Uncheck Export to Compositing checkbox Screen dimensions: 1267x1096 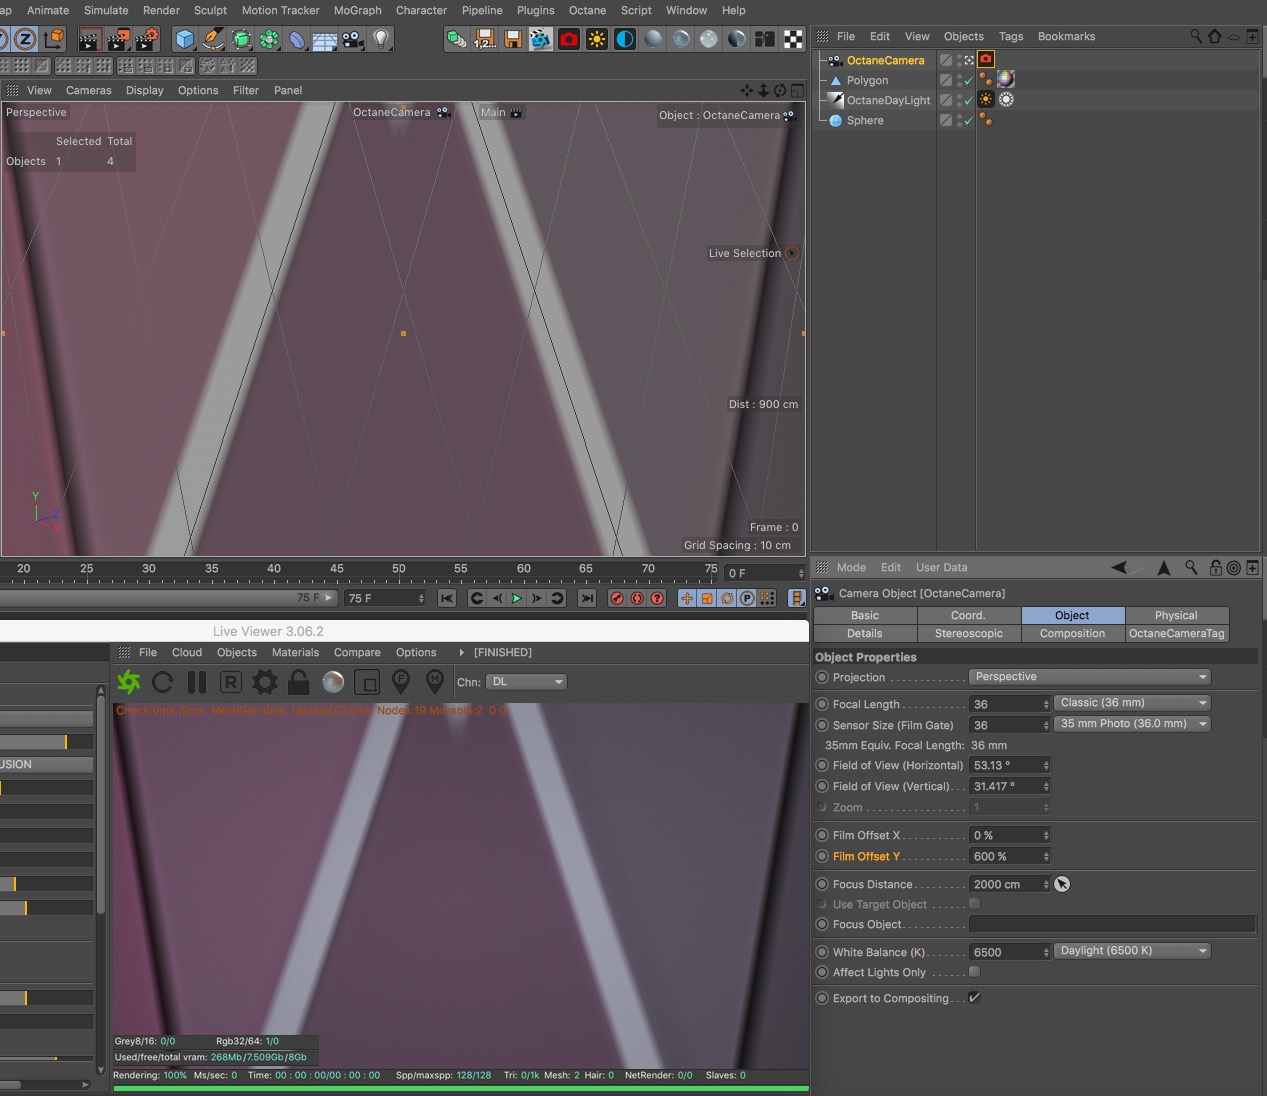click(975, 998)
